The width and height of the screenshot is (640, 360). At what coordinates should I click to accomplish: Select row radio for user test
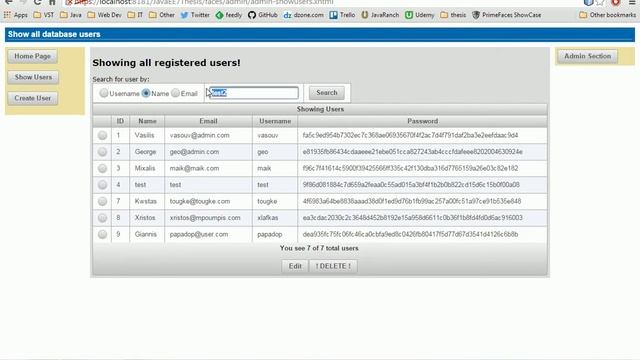pyautogui.click(x=102, y=185)
